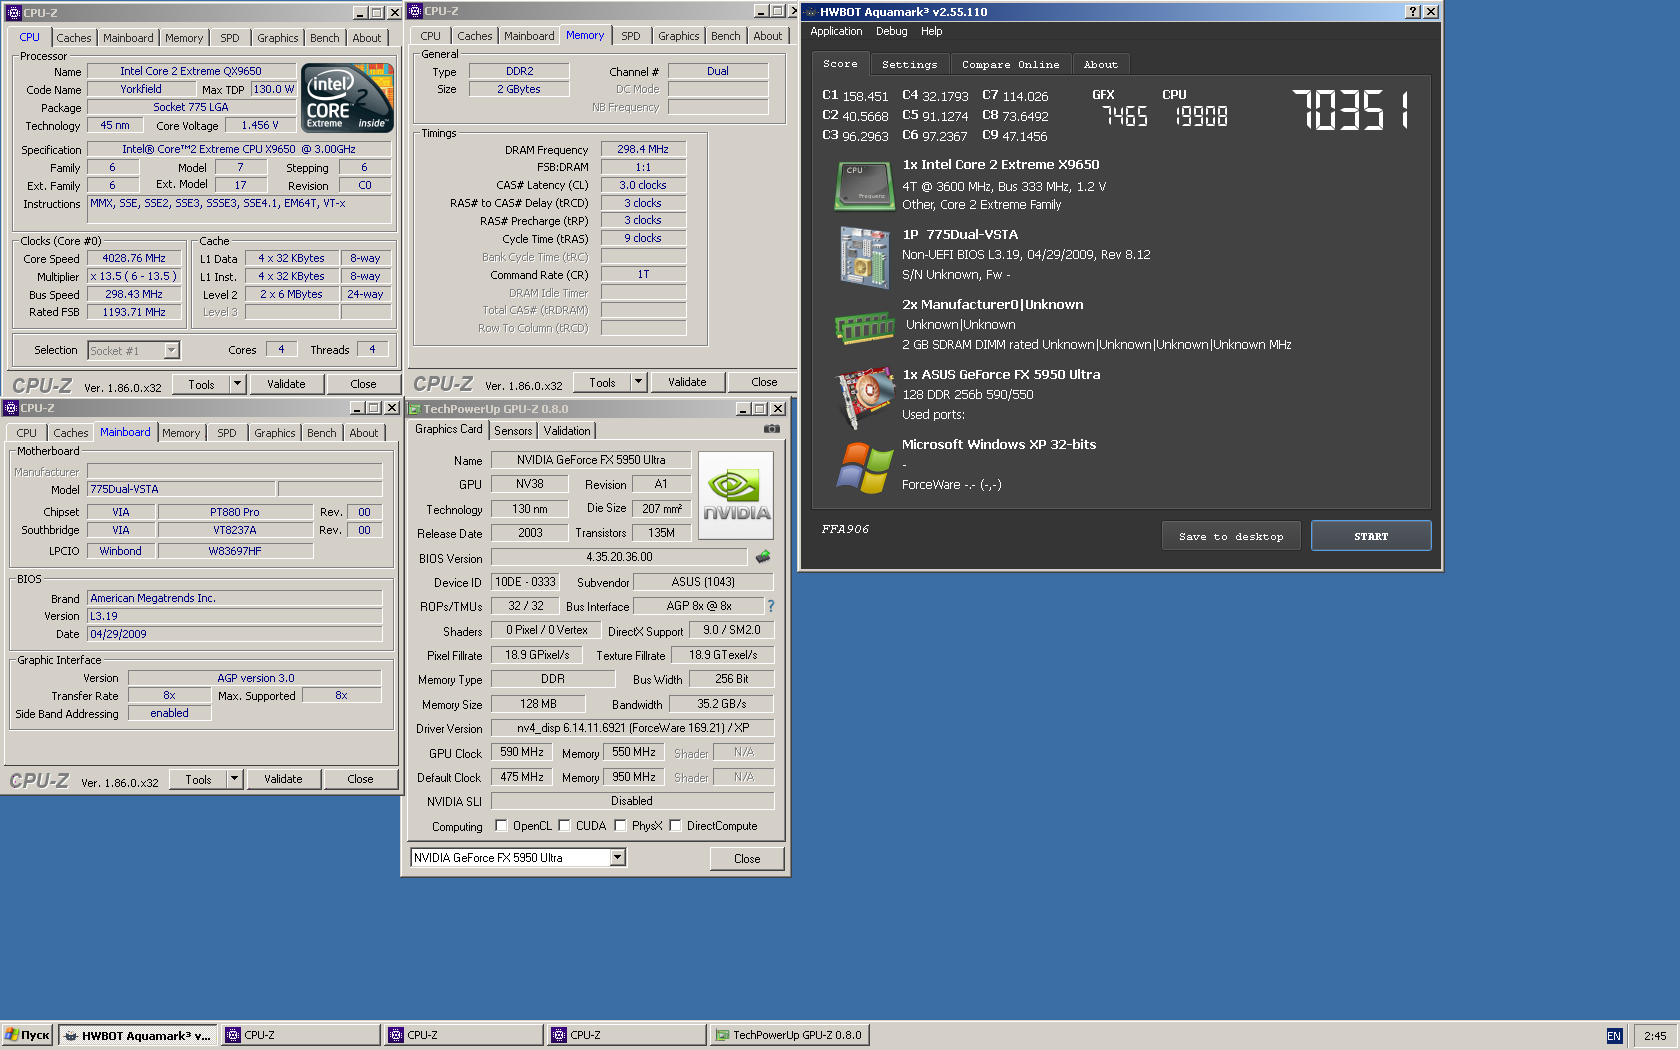Click the Memory CPU-Z window title icon
1680x1050 pixels.
(415, 11)
